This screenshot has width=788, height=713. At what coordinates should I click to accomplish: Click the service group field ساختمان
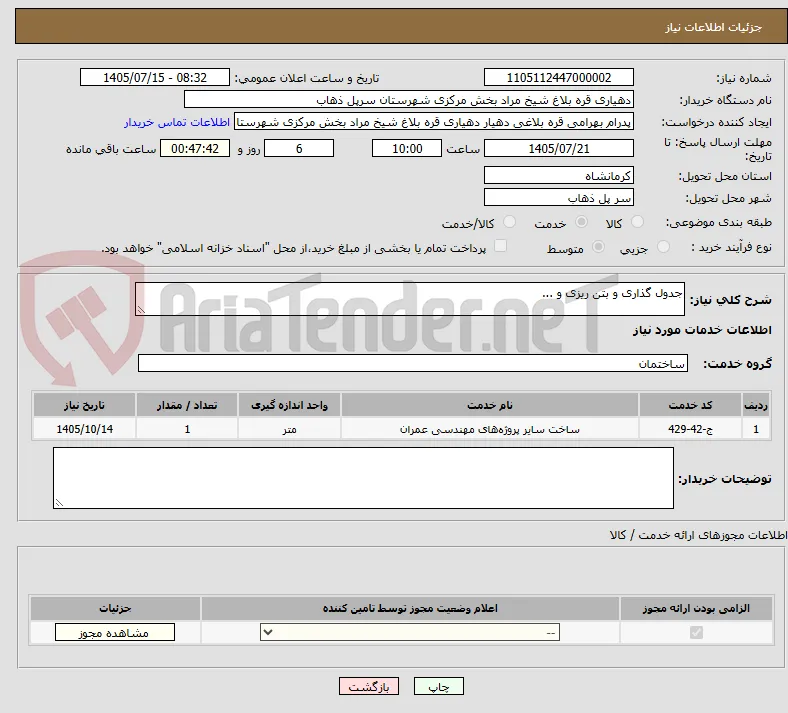(x=413, y=363)
